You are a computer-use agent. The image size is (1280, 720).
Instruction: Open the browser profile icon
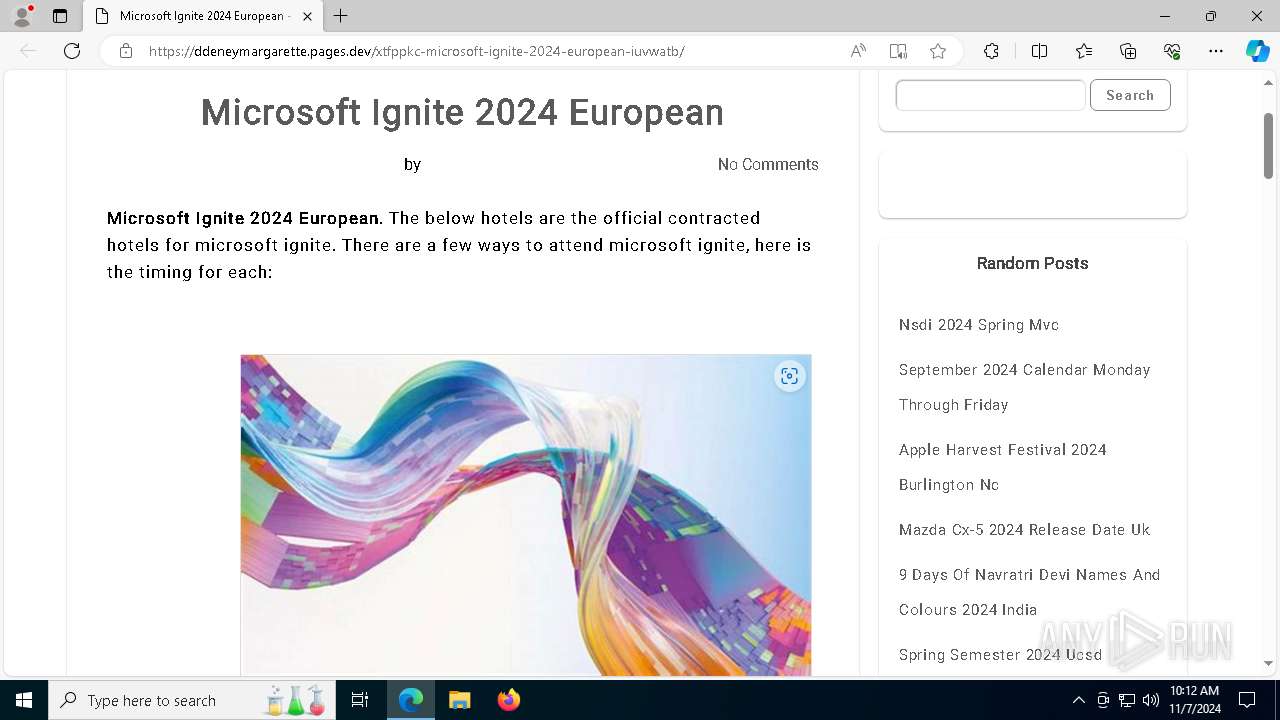[22, 16]
